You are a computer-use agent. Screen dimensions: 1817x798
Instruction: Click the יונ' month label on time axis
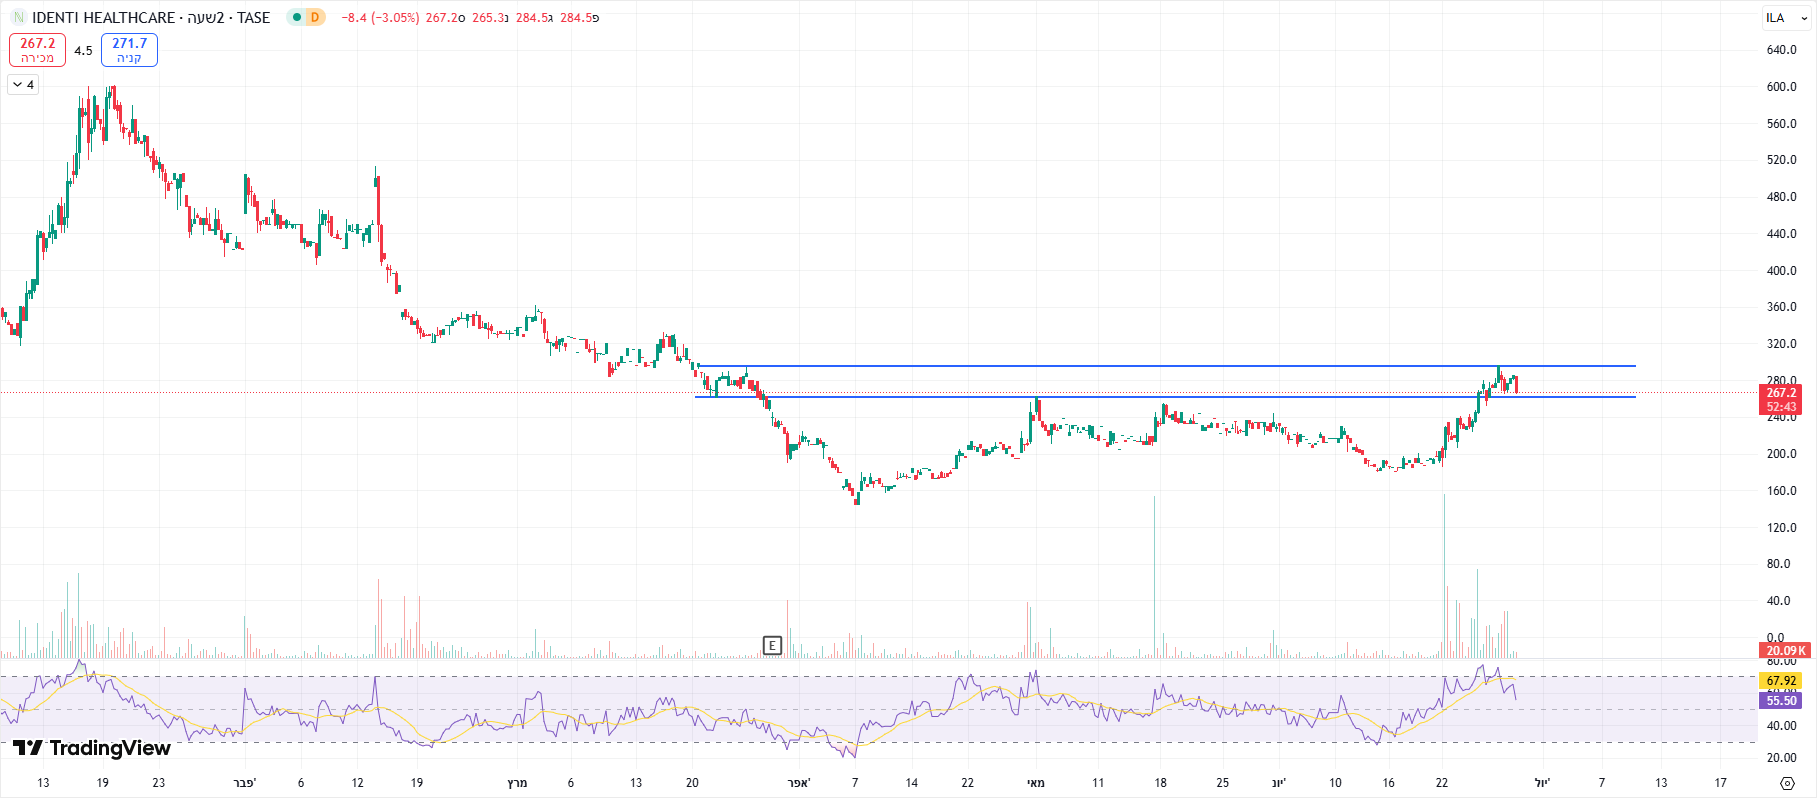point(1278,783)
